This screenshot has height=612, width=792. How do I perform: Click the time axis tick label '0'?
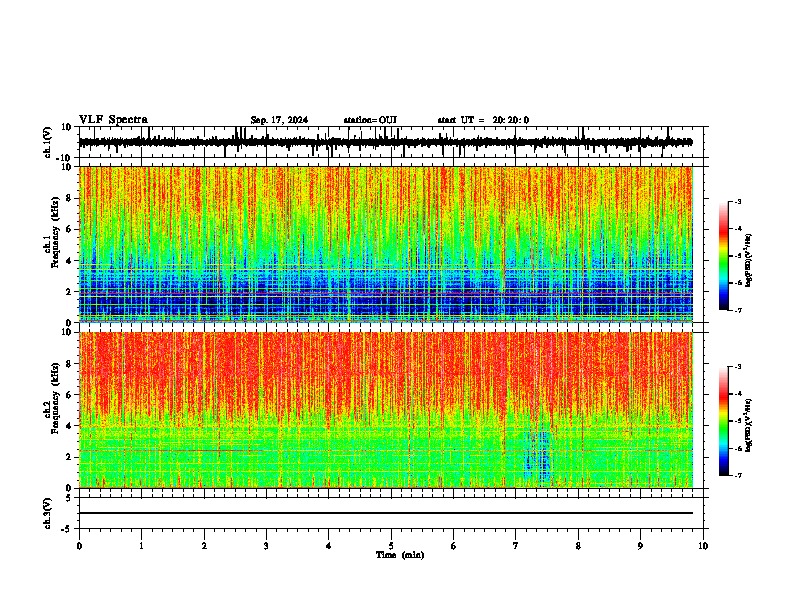point(79,546)
